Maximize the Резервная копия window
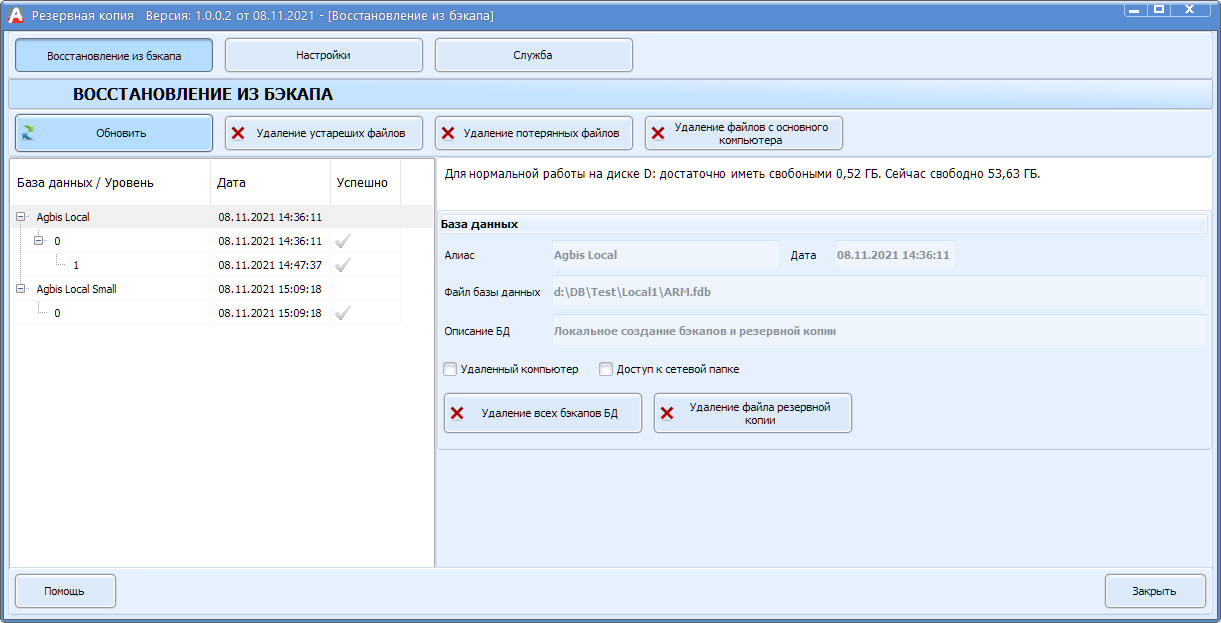This screenshot has height=623, width=1221. (1159, 9)
